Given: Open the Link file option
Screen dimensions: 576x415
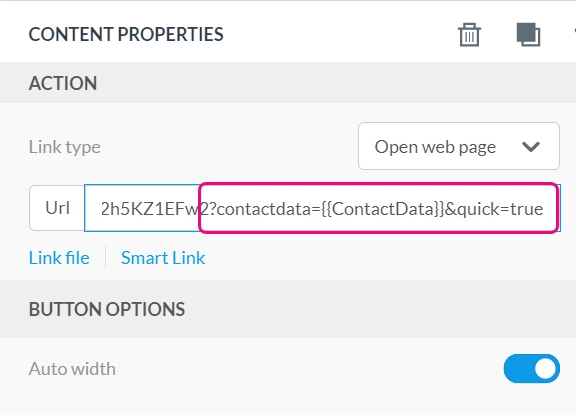Looking at the screenshot, I should coord(59,257).
